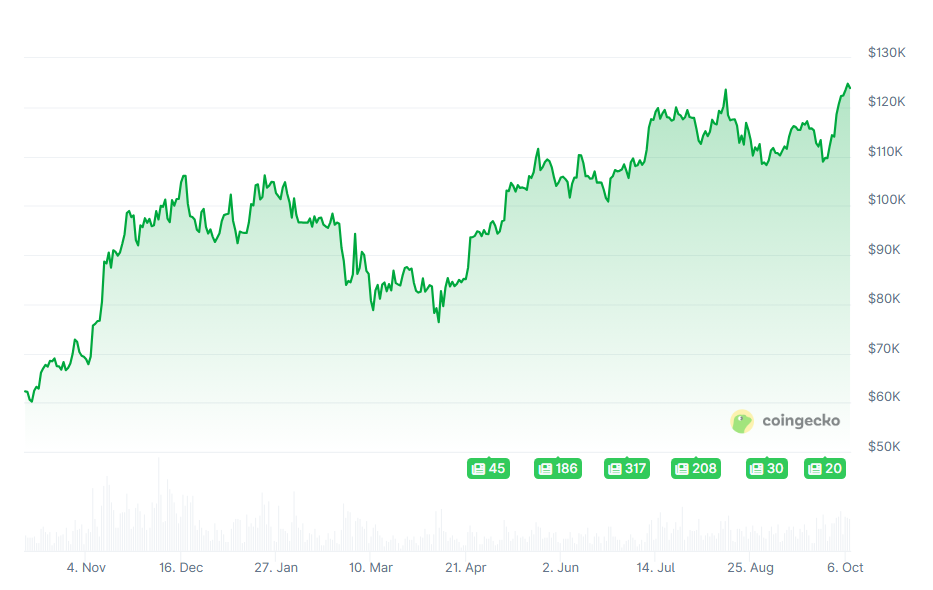Image resolution: width=933 pixels, height=590 pixels.
Task: Open the news marker labeled 20
Action: tap(825, 468)
